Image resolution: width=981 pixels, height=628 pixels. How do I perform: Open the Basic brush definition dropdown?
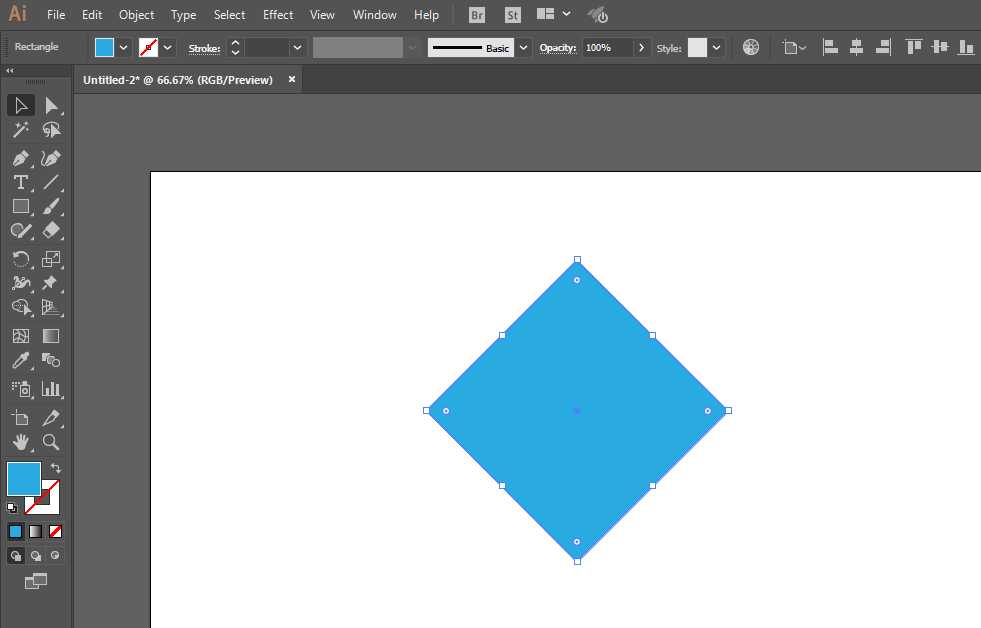point(523,48)
